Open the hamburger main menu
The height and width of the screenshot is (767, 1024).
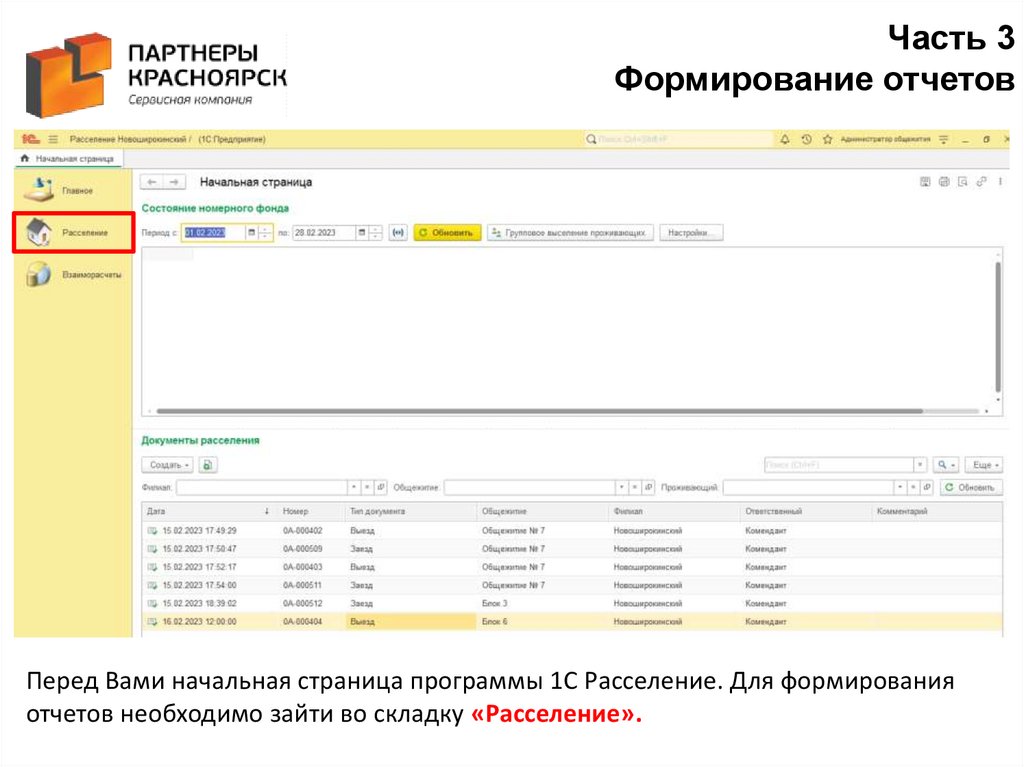point(53,139)
